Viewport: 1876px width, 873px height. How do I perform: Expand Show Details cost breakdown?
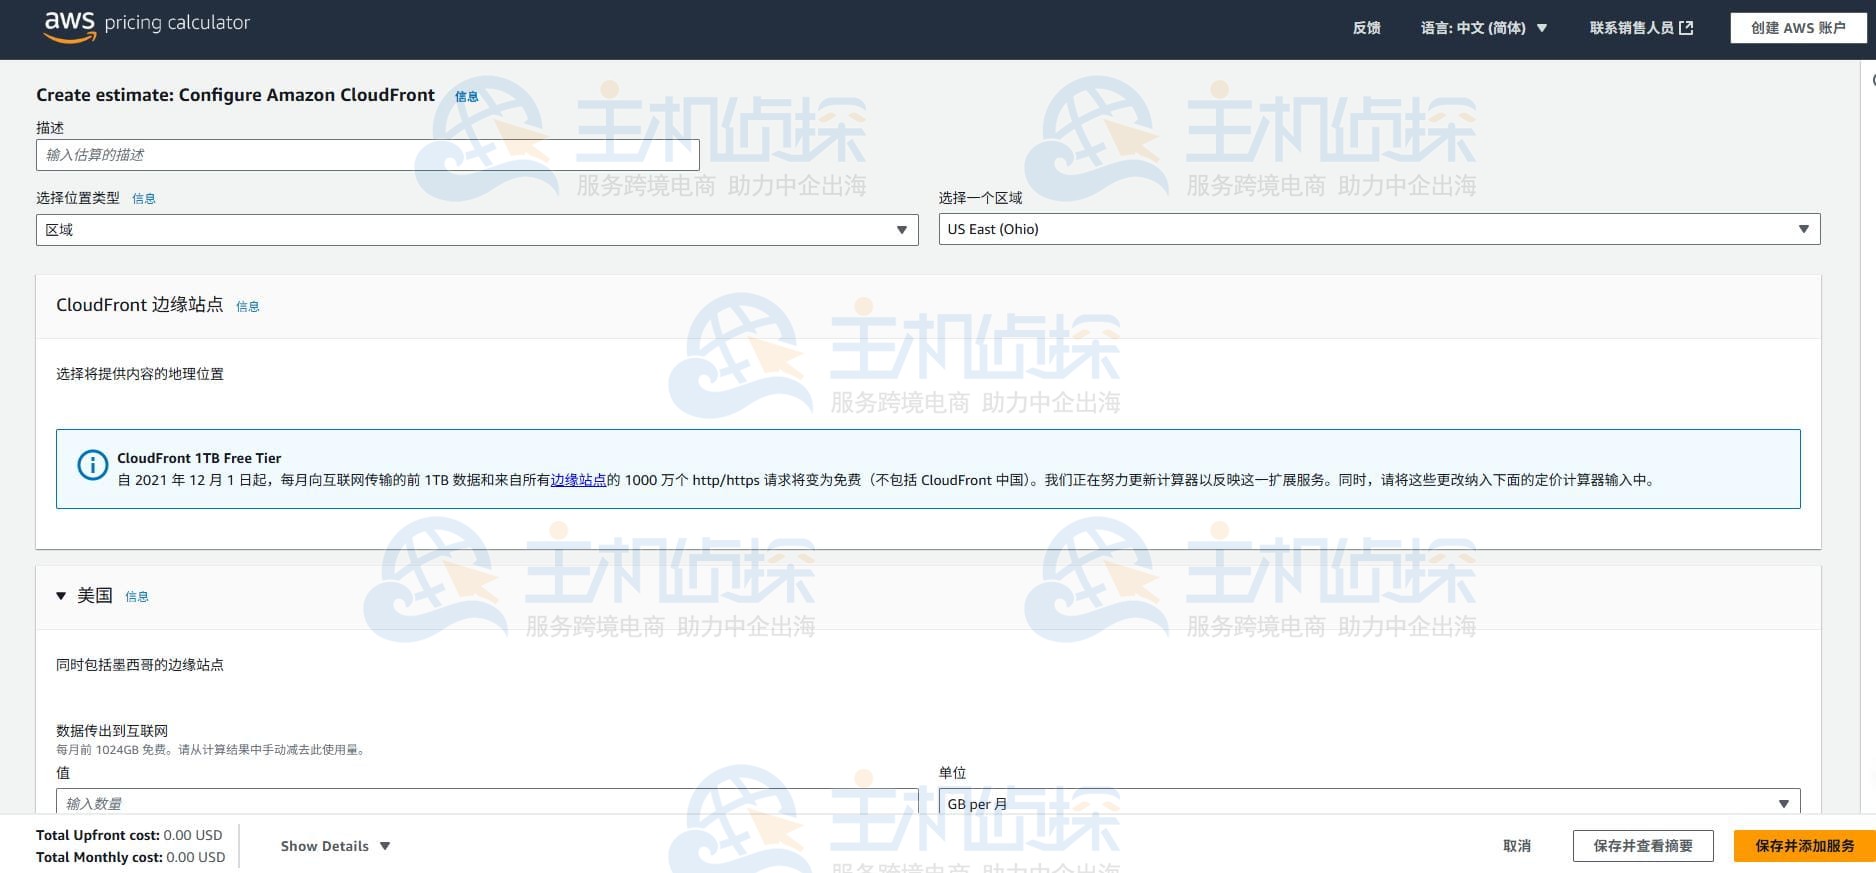click(x=335, y=846)
